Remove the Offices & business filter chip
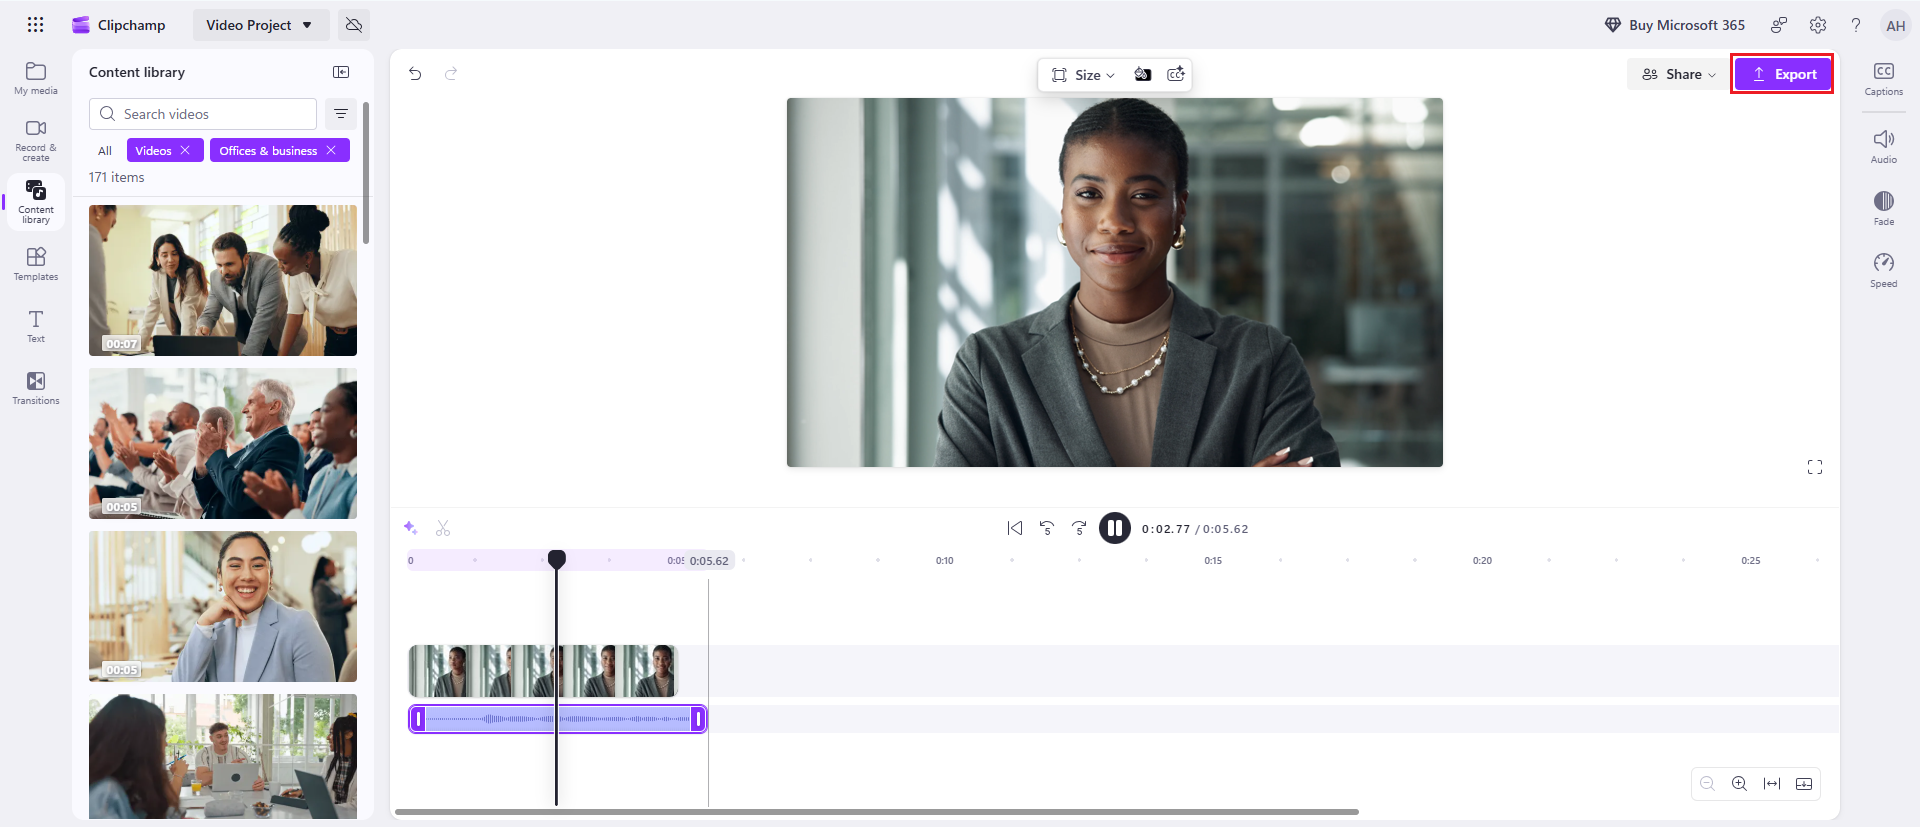 [x=331, y=150]
